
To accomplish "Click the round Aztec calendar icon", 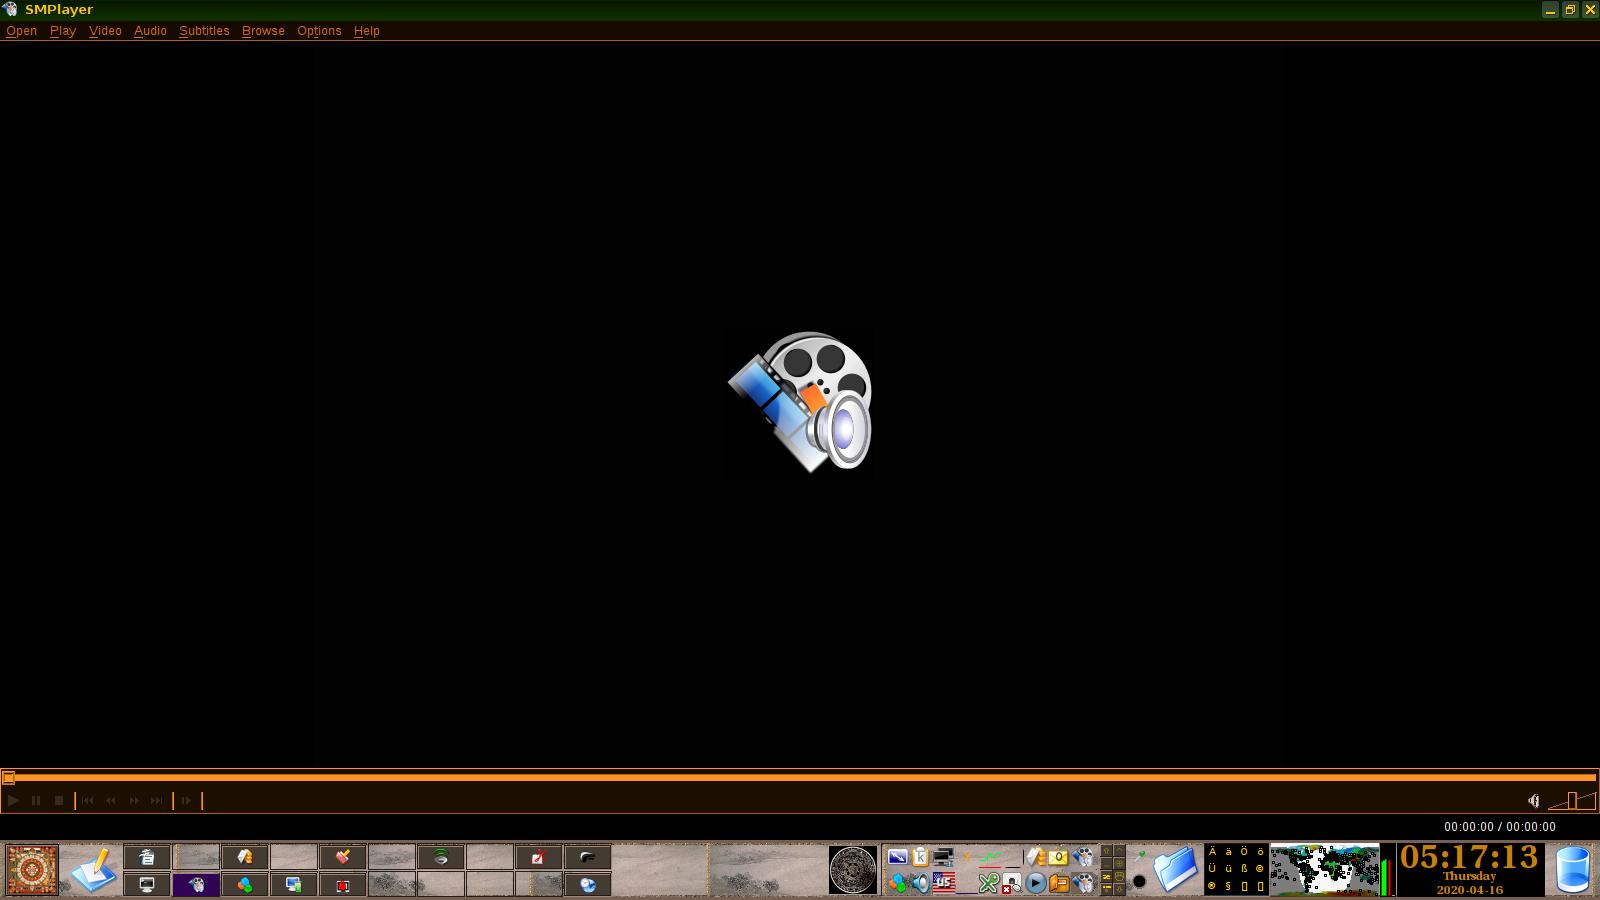I will [x=853, y=870].
